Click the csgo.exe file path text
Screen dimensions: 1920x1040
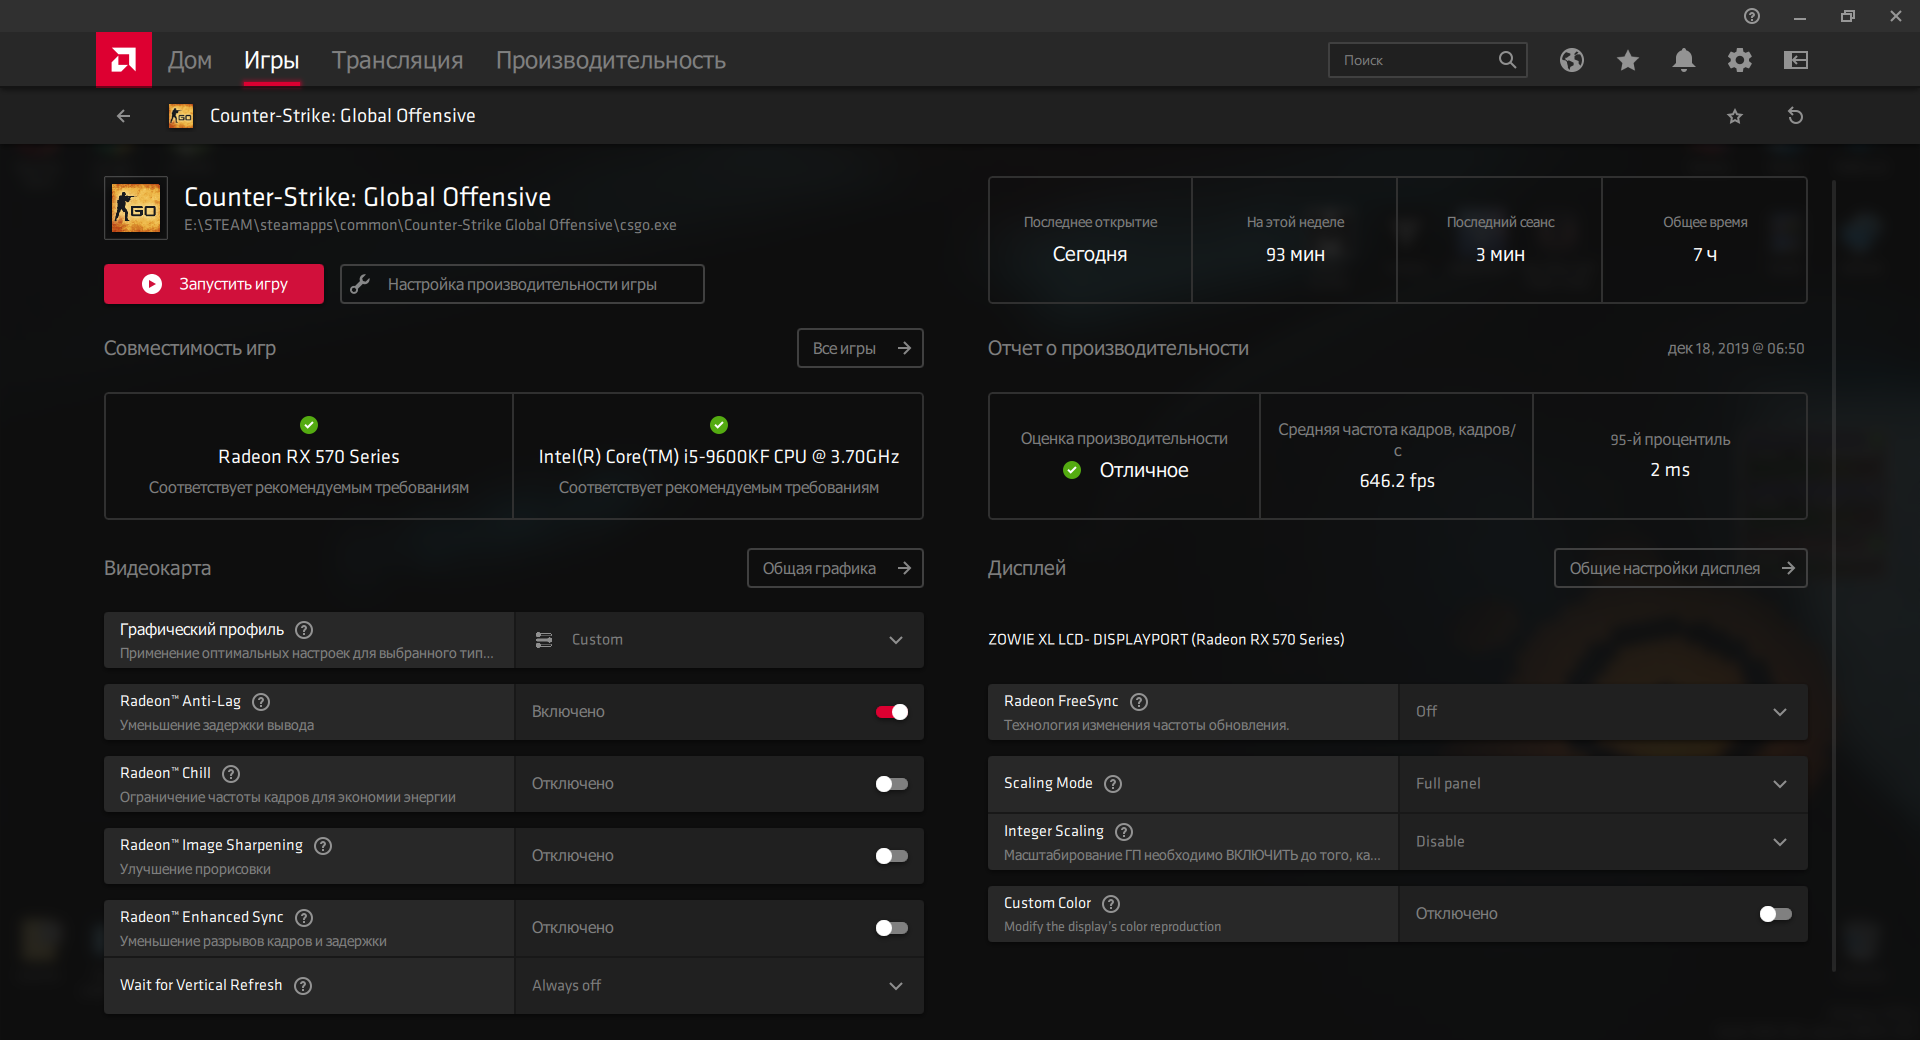[x=430, y=226]
